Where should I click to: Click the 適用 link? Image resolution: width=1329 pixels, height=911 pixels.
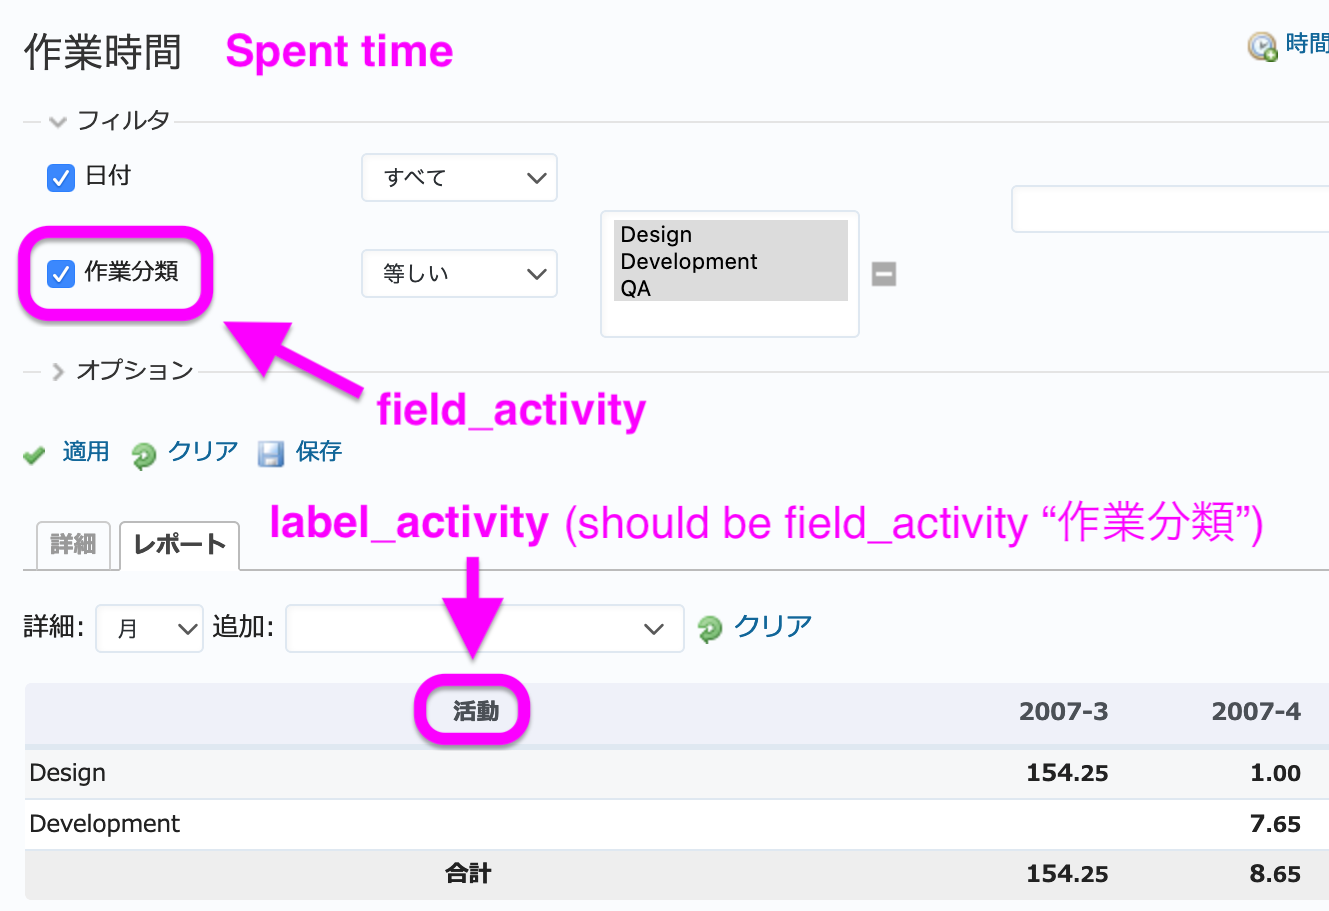click(x=86, y=452)
